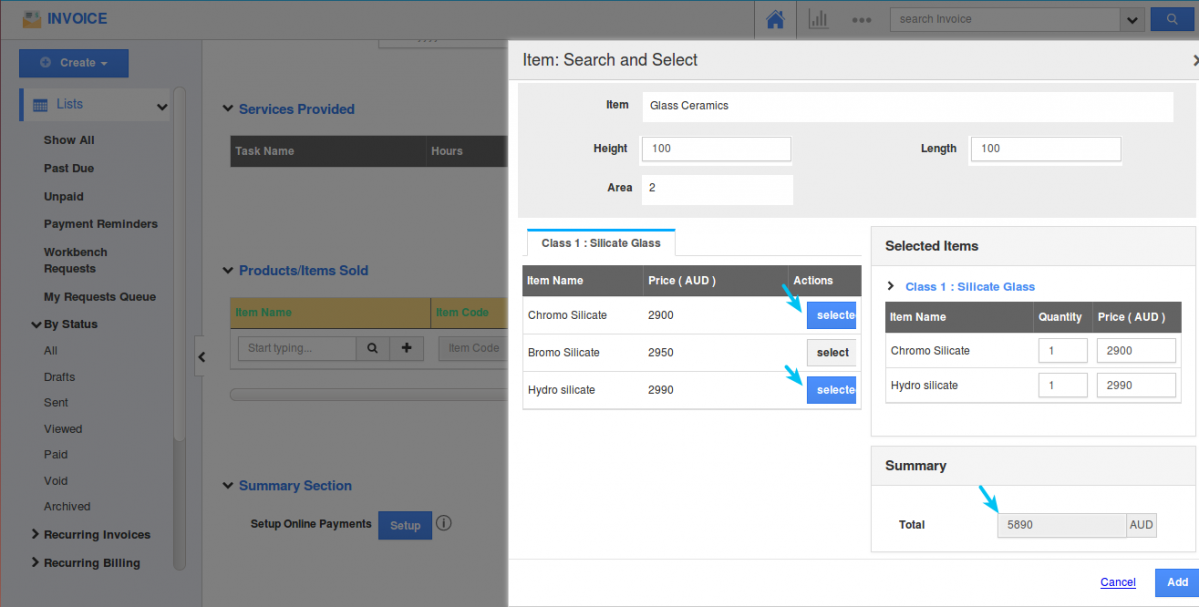The height and width of the screenshot is (607, 1199).
Task: Switch to Class 1 : Silicate Glass tab
Action: pos(600,243)
